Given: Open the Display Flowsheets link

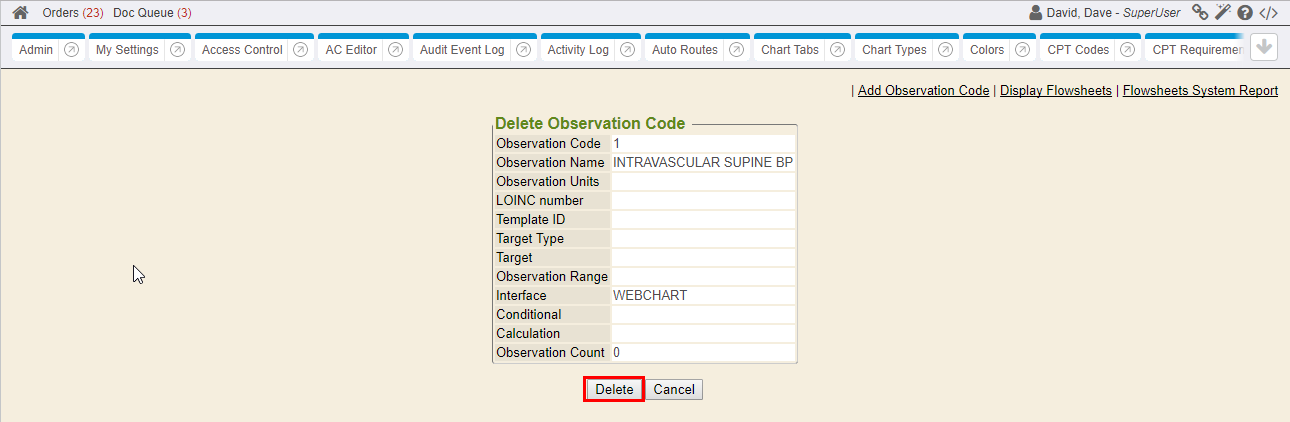Looking at the screenshot, I should coord(1055,91).
